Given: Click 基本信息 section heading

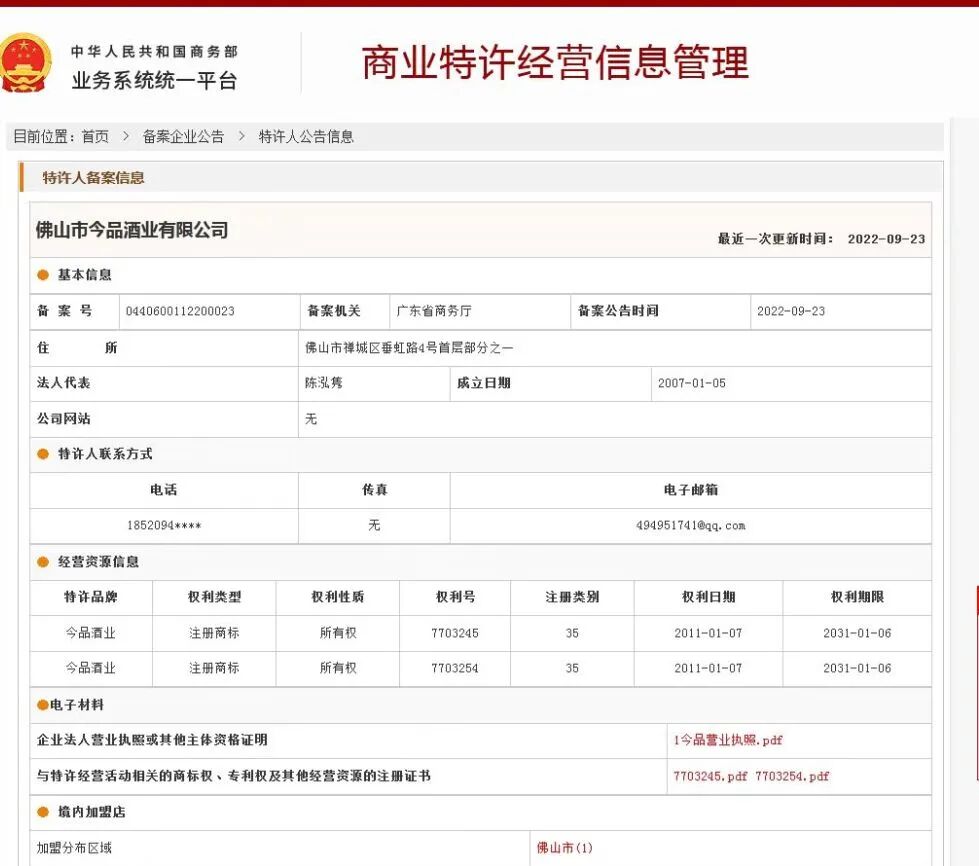Looking at the screenshot, I should click(84, 275).
